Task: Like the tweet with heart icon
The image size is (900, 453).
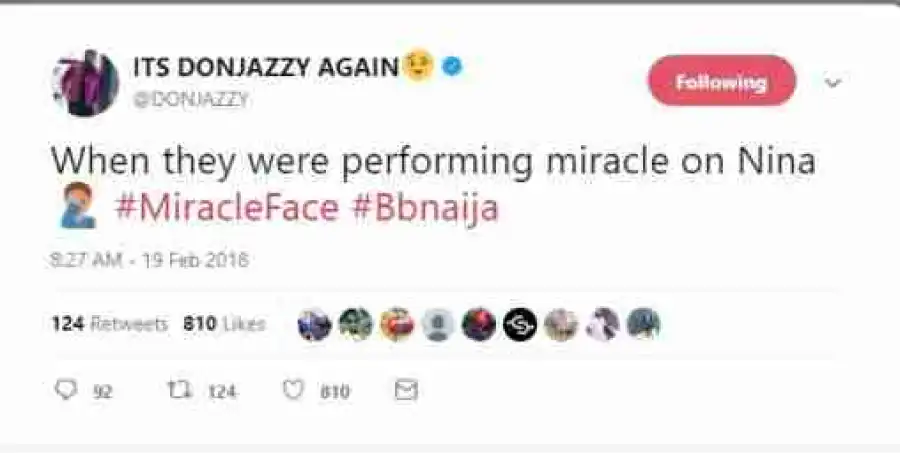Action: coord(292,390)
